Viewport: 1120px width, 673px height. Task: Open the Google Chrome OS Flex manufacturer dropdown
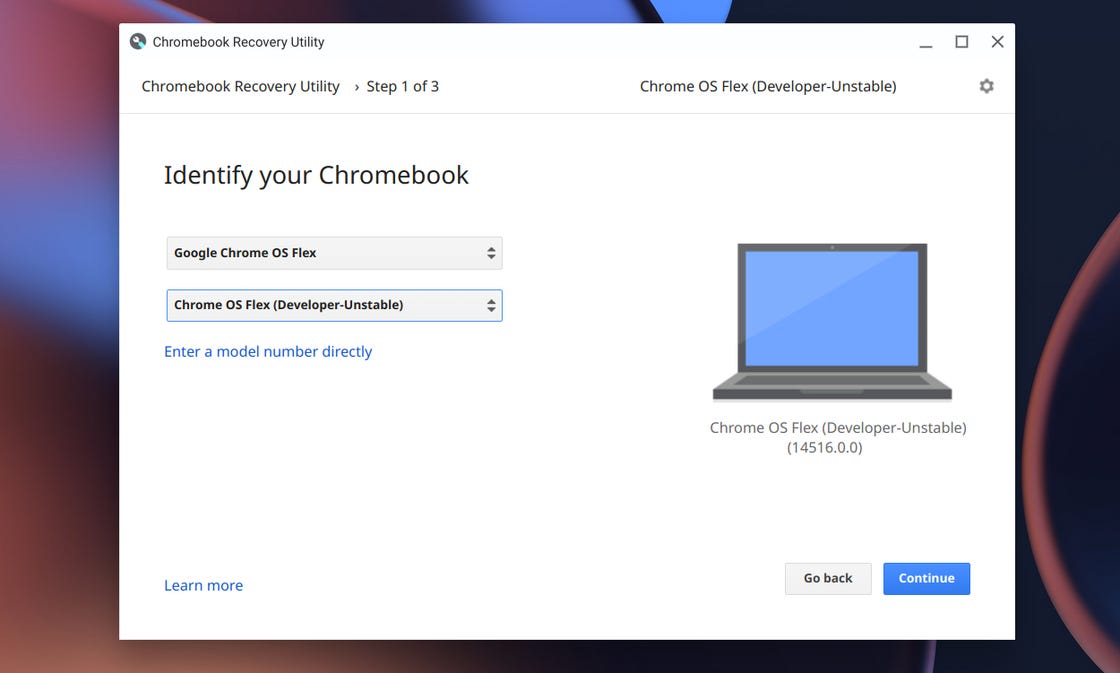(x=334, y=253)
